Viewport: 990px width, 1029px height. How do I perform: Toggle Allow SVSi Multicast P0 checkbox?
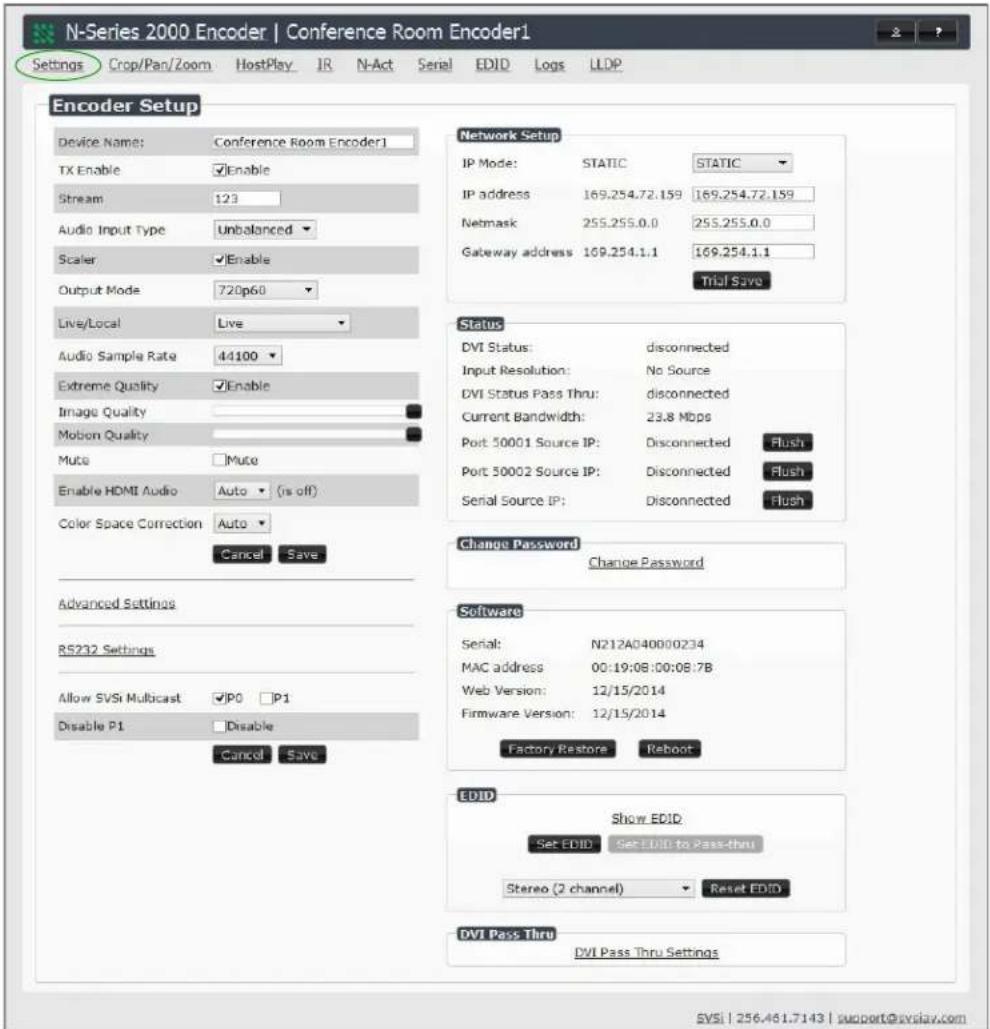tap(219, 698)
